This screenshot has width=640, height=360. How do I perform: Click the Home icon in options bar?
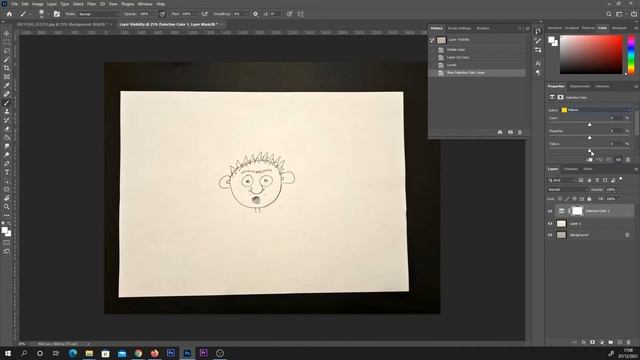pos(9,14)
